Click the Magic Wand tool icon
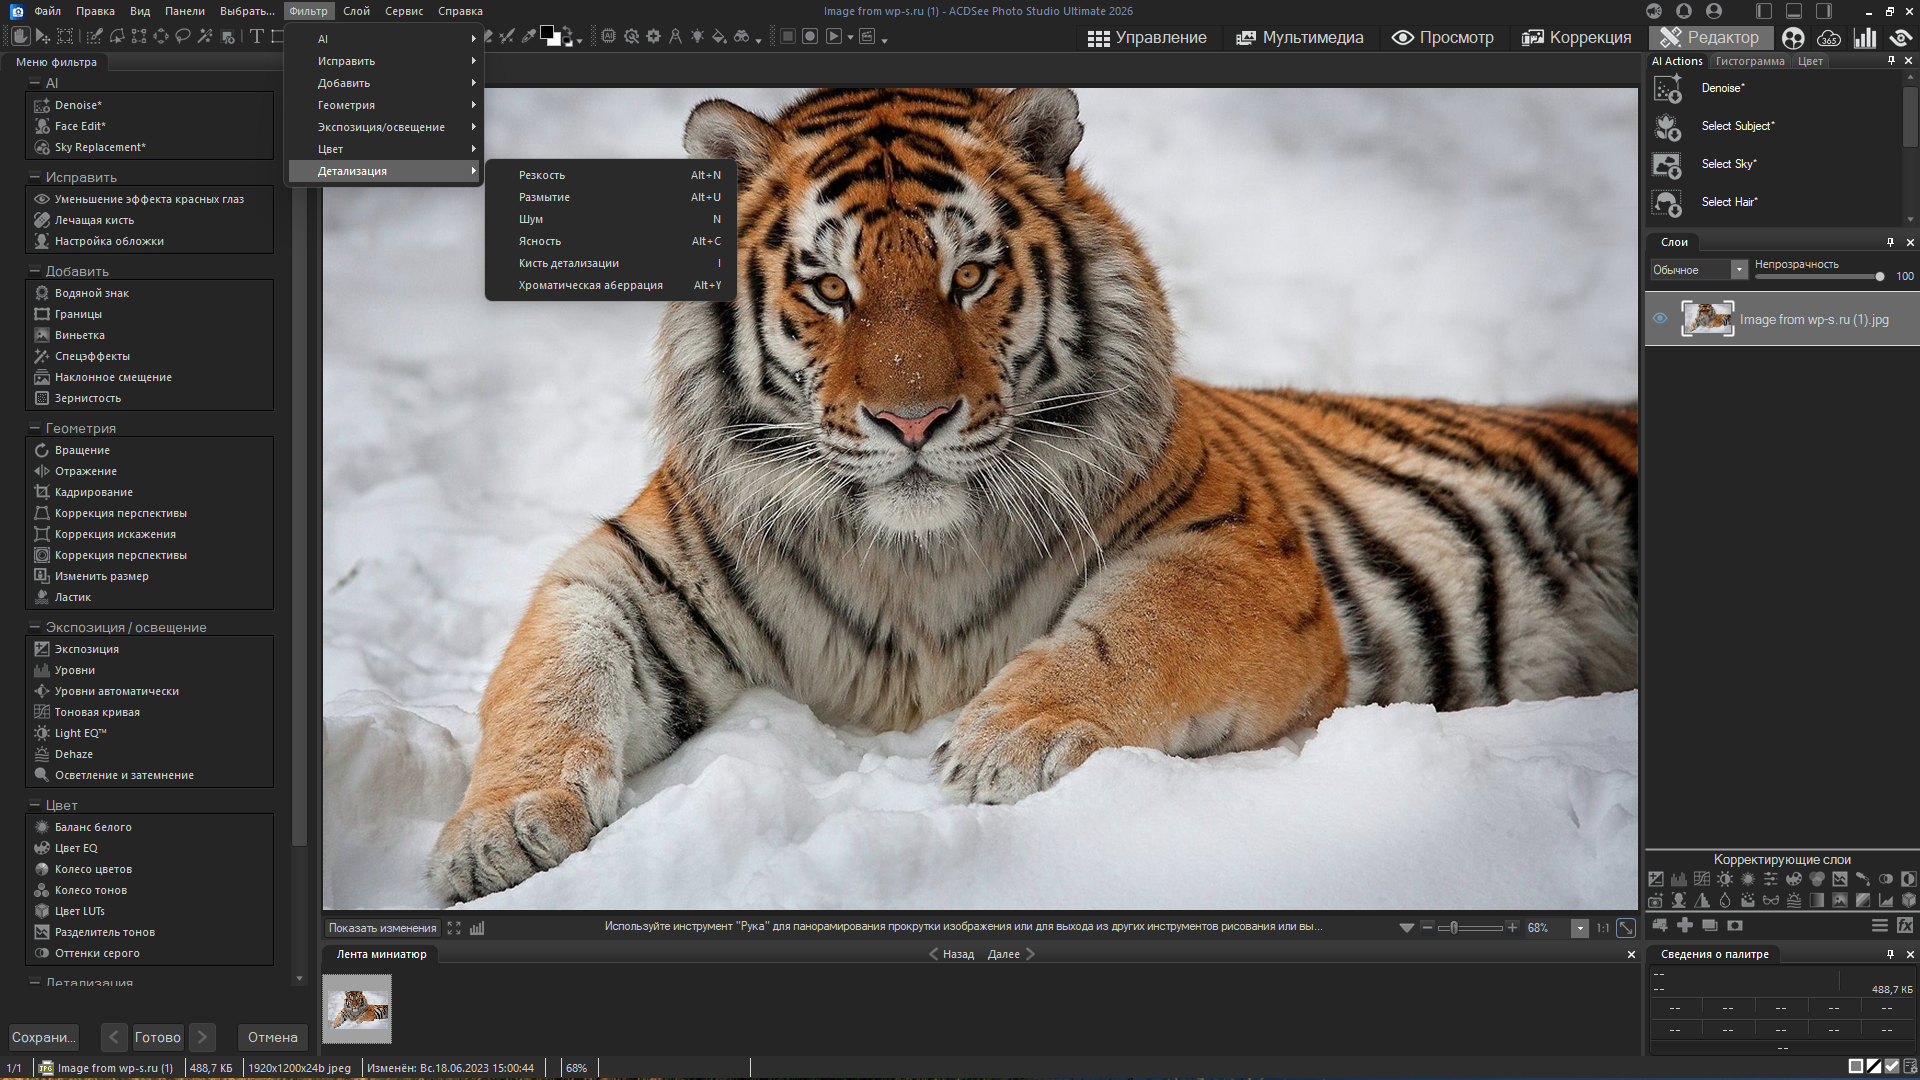The image size is (1920, 1080). coord(205,36)
